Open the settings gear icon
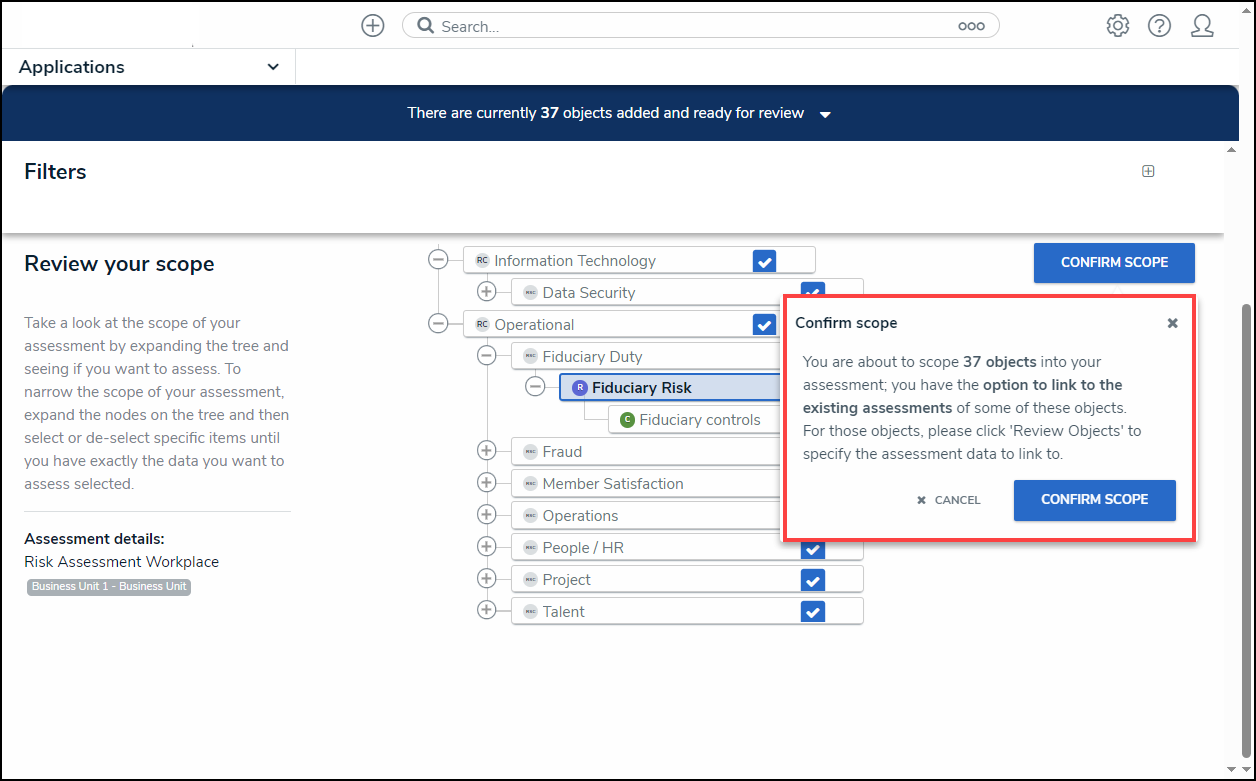This screenshot has width=1256, height=781. (1117, 26)
